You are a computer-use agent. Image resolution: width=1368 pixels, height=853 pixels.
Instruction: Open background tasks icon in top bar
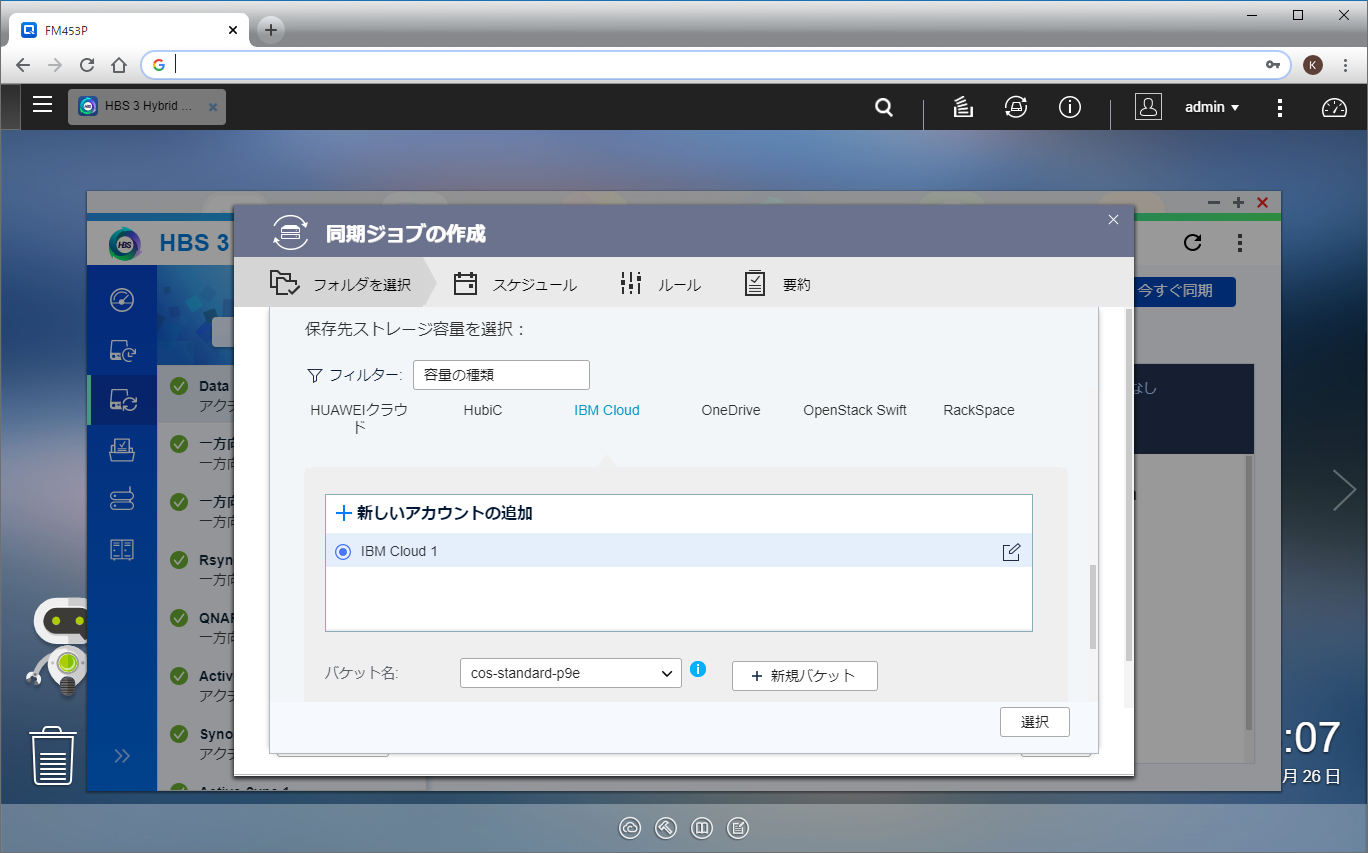click(963, 108)
